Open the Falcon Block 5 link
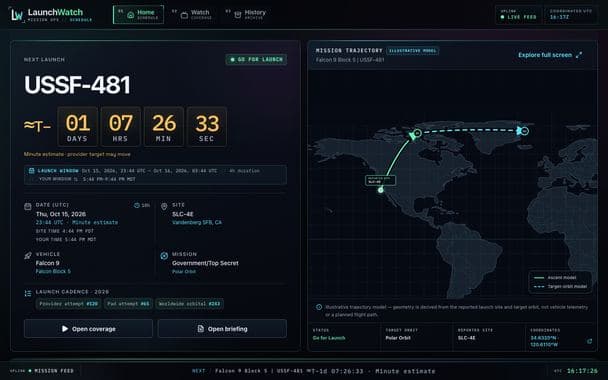Screen dimensions: 608x380 (x=53, y=271)
